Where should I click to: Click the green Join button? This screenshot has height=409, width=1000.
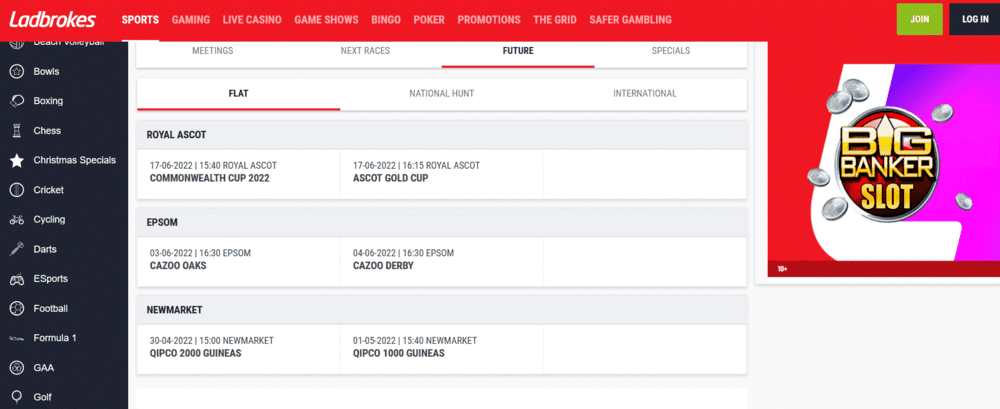pos(920,19)
